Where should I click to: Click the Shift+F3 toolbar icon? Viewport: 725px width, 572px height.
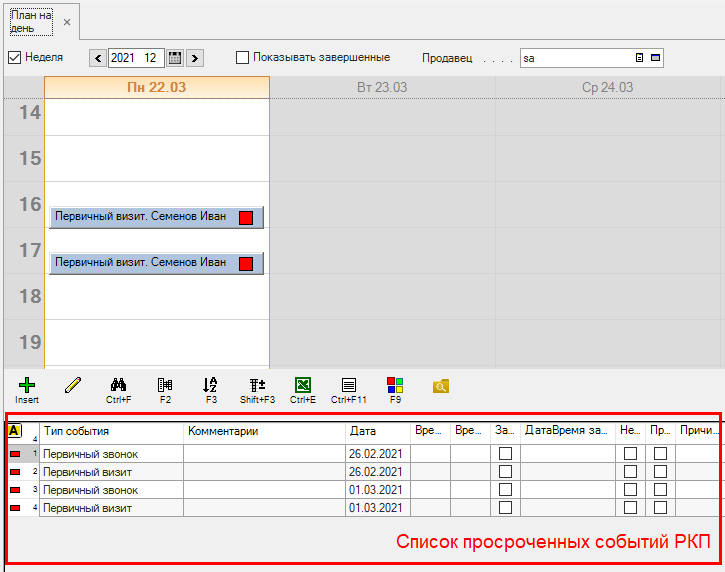pyautogui.click(x=257, y=385)
